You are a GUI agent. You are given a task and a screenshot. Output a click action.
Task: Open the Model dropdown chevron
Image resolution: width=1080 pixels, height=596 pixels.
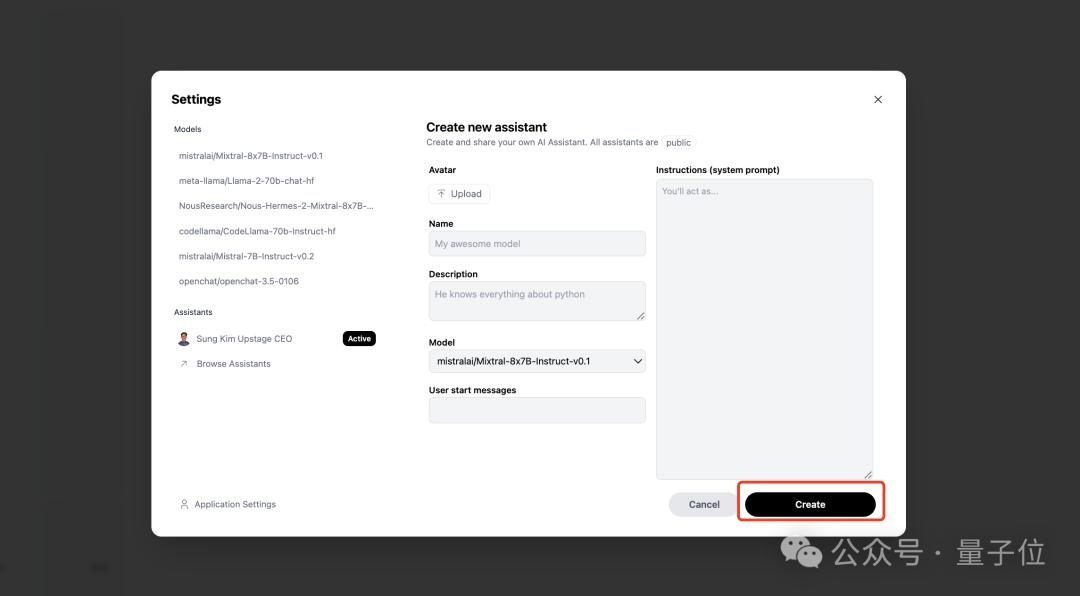click(x=638, y=361)
